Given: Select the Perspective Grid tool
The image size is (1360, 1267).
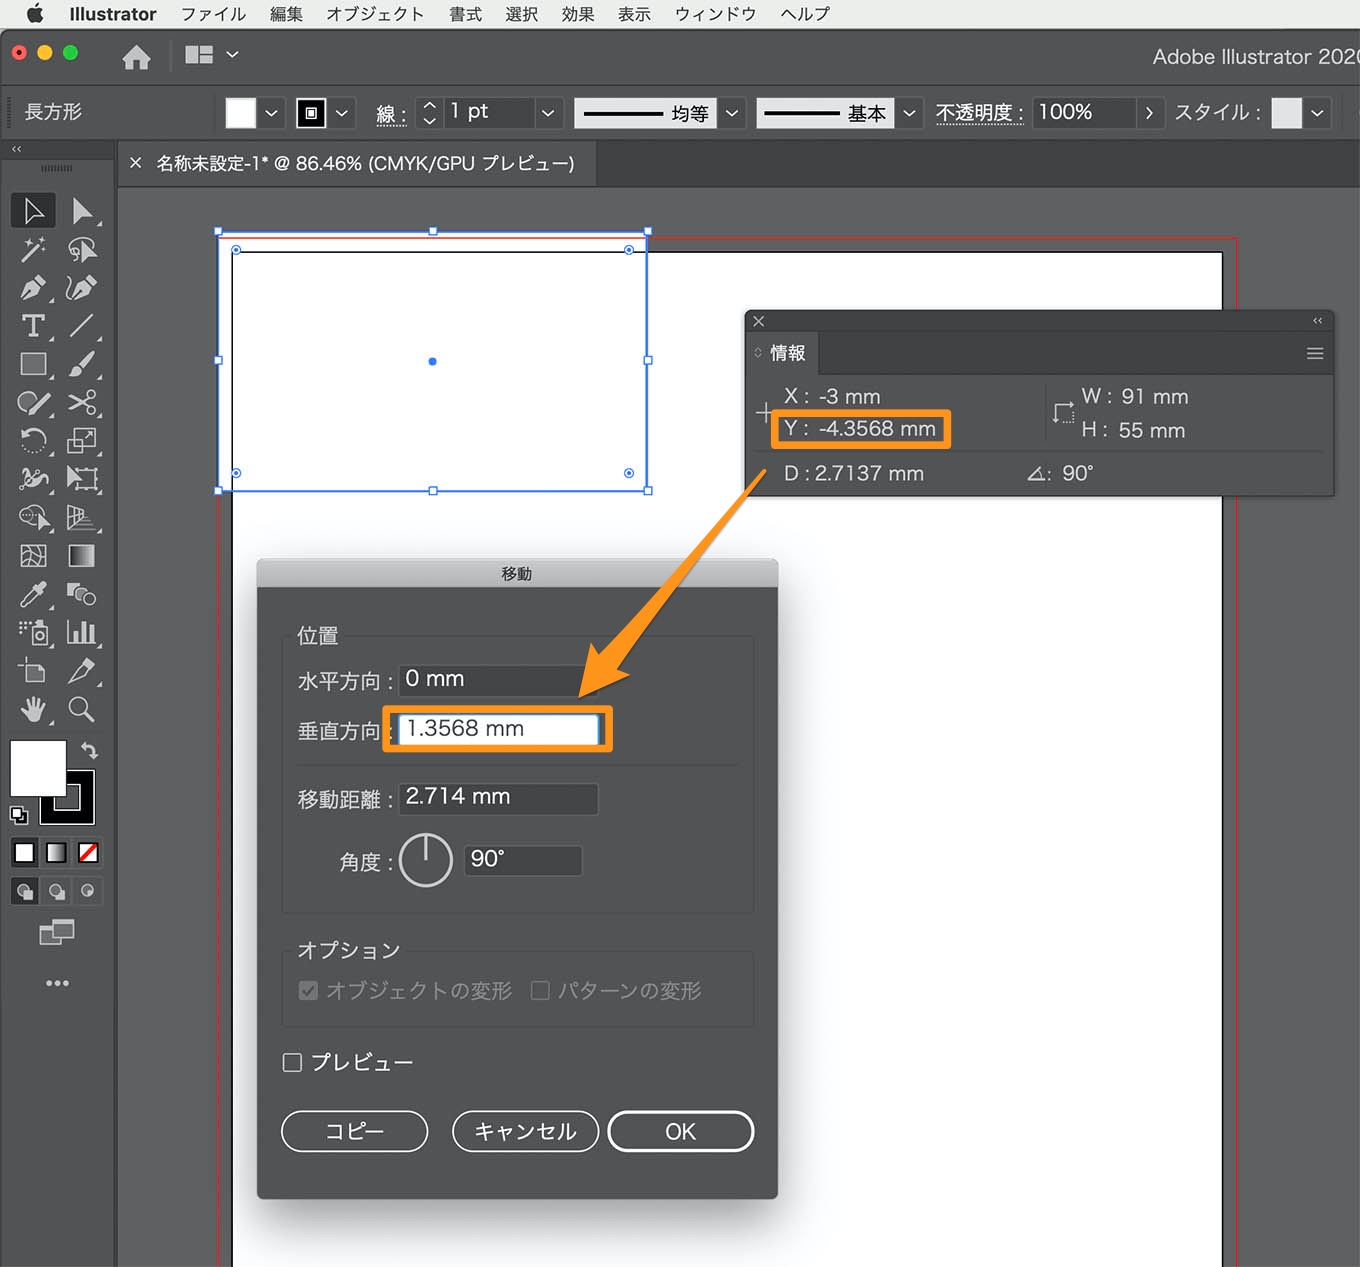Looking at the screenshot, I should click(82, 518).
